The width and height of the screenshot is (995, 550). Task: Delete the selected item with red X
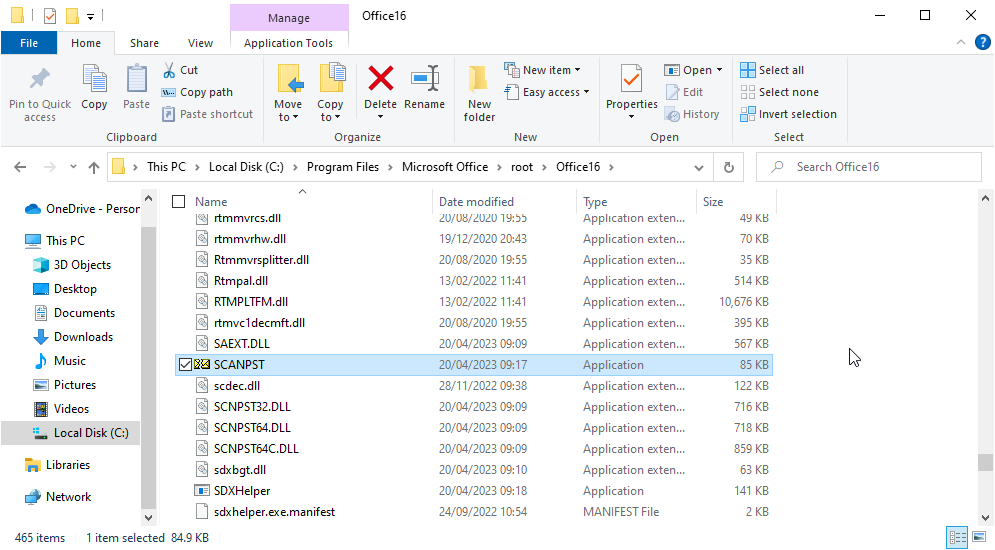tap(381, 79)
